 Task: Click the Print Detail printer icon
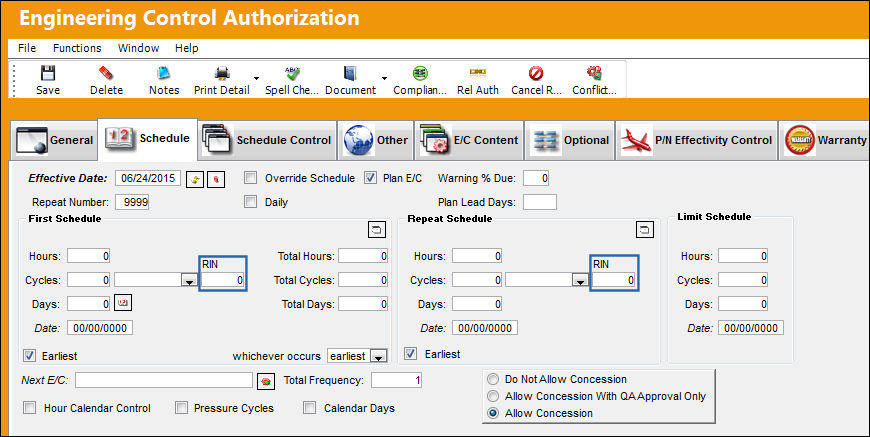[222, 73]
